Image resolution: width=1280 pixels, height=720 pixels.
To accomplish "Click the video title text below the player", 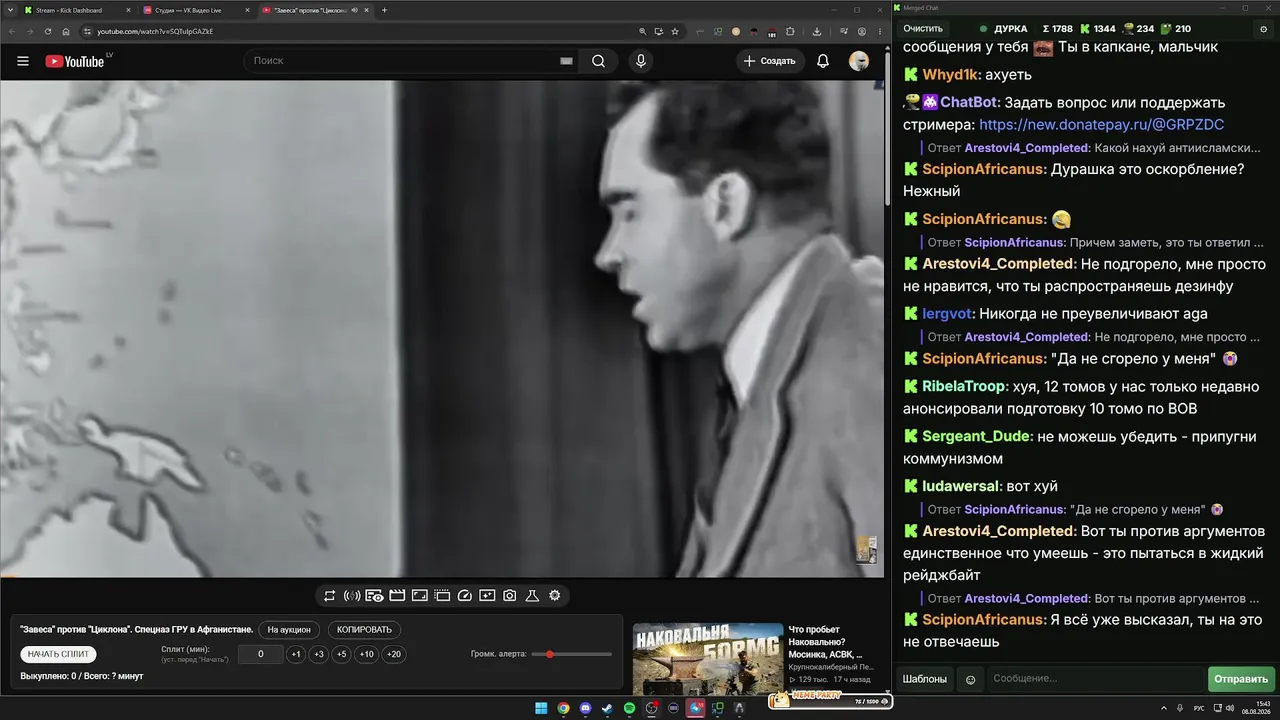I will 137,630.
